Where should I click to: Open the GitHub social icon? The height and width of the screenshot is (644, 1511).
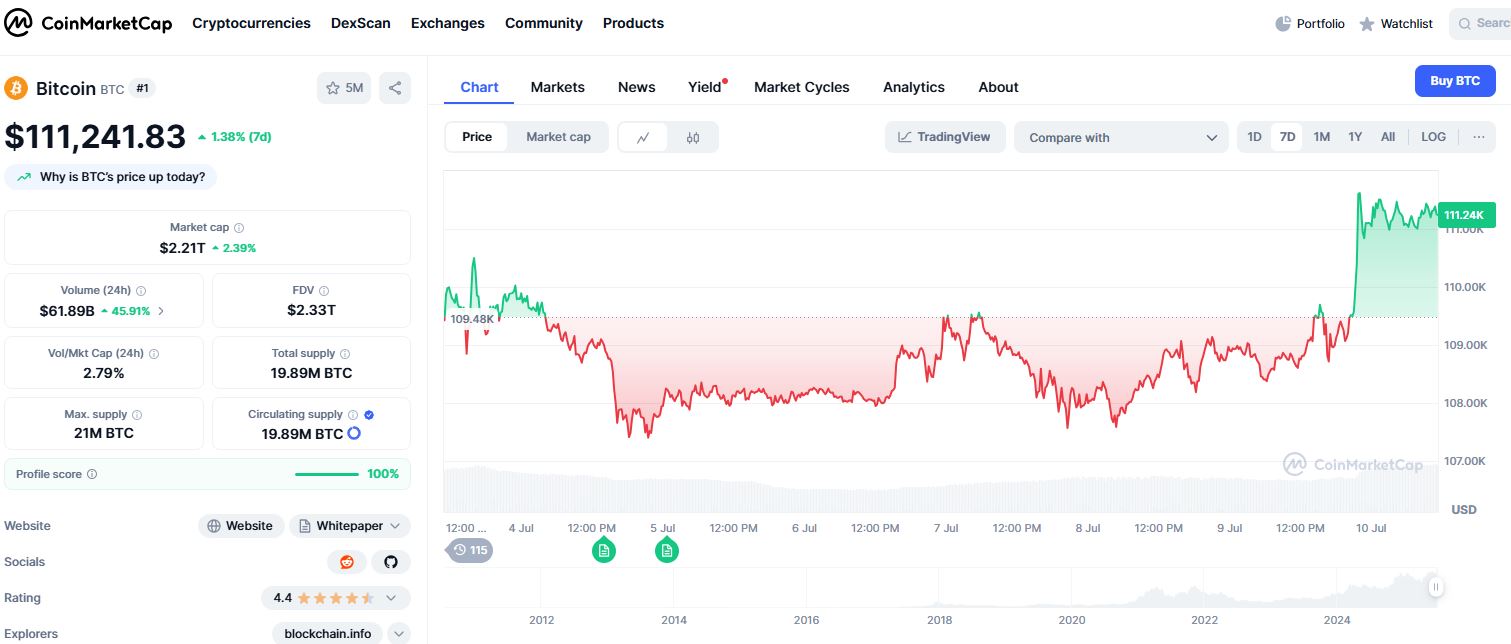391,562
